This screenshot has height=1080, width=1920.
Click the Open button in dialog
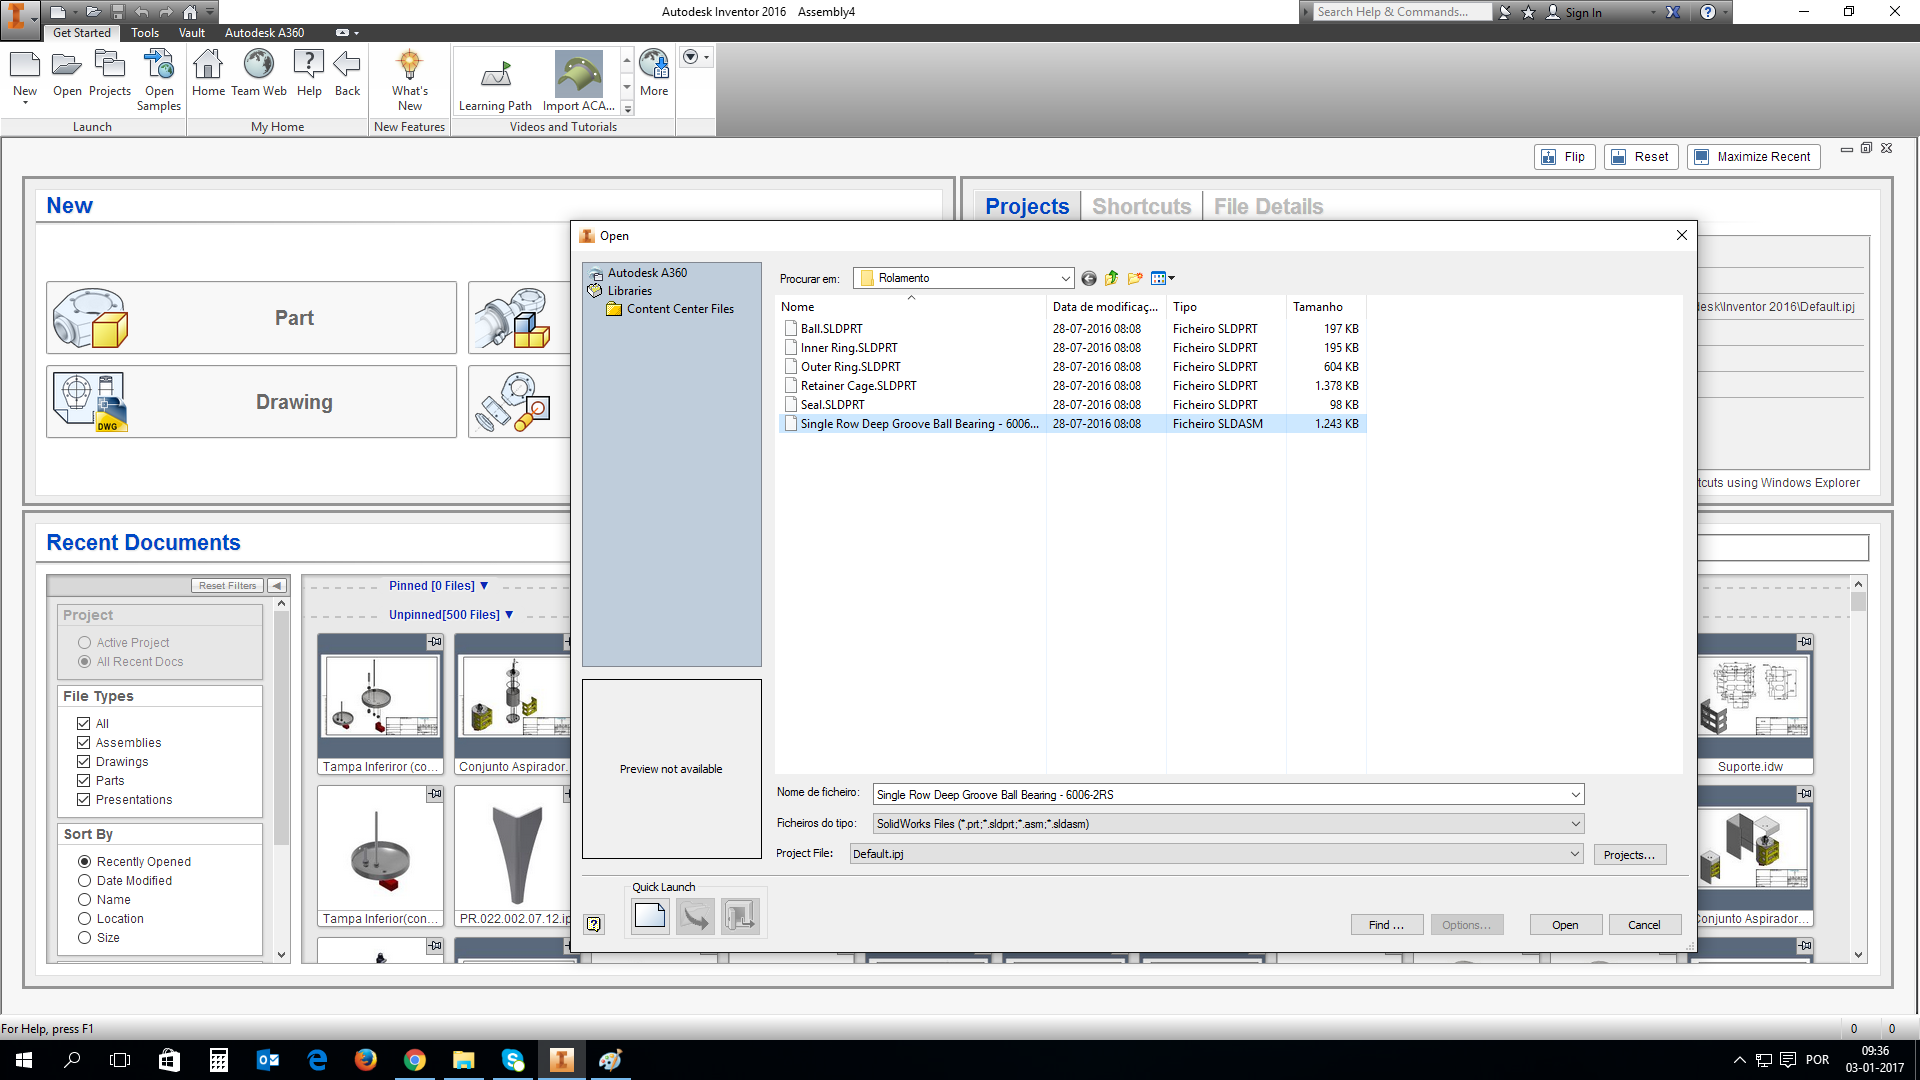(1565, 925)
